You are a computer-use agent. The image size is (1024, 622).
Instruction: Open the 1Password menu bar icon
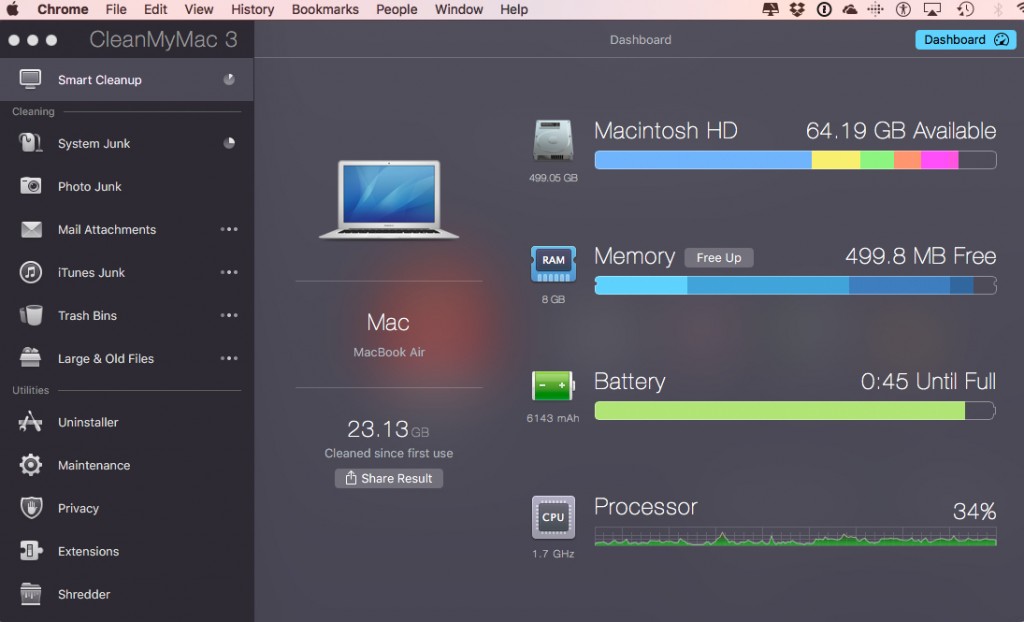tap(824, 9)
